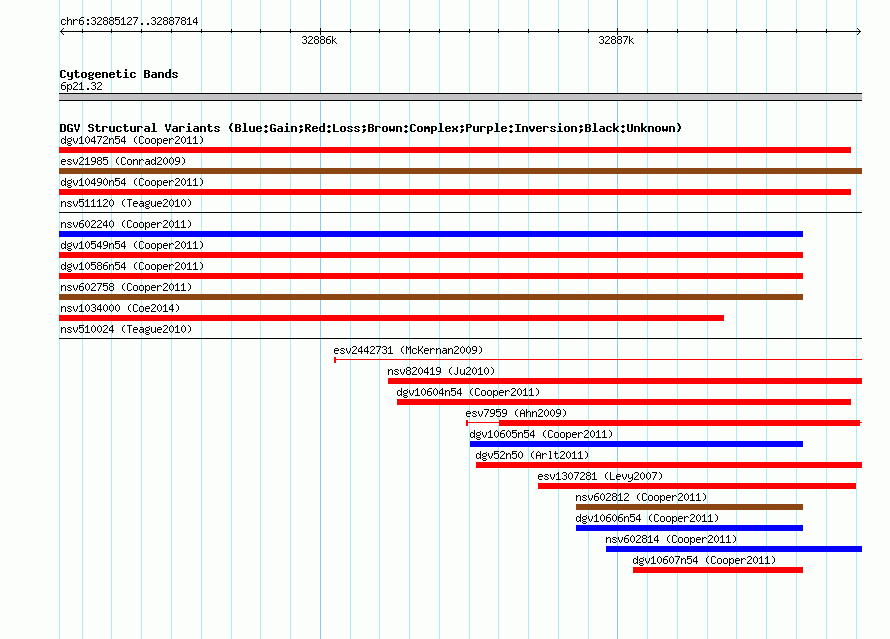The width and height of the screenshot is (890, 639).
Task: Click the dgv10490n54 (Cooper2011) label
Action: coord(132,182)
